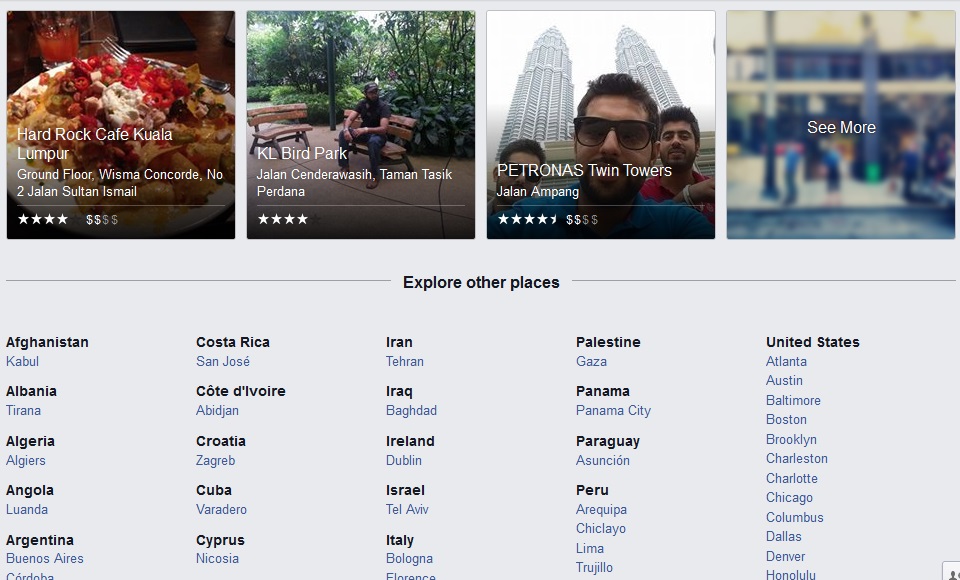This screenshot has width=960, height=580.
Task: Select the Paraguay country heading
Action: 608,442
